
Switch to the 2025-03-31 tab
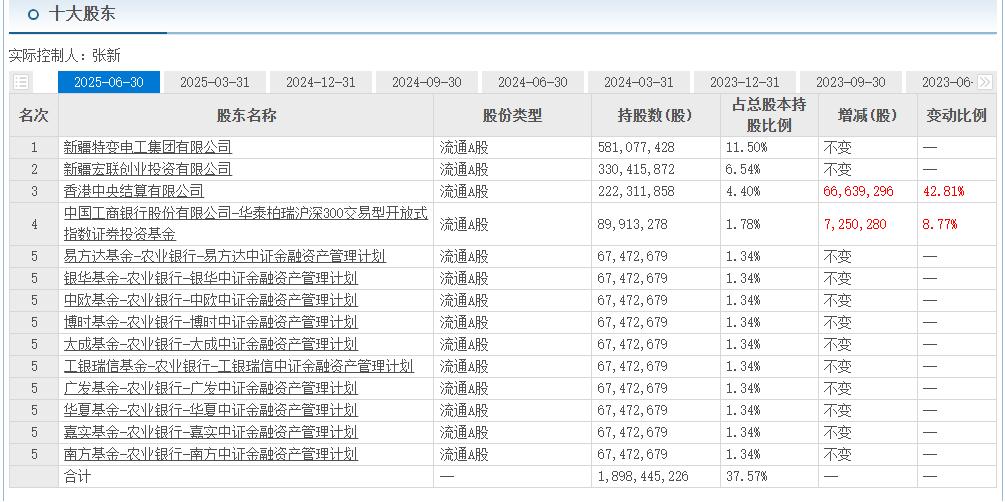pyautogui.click(x=215, y=82)
